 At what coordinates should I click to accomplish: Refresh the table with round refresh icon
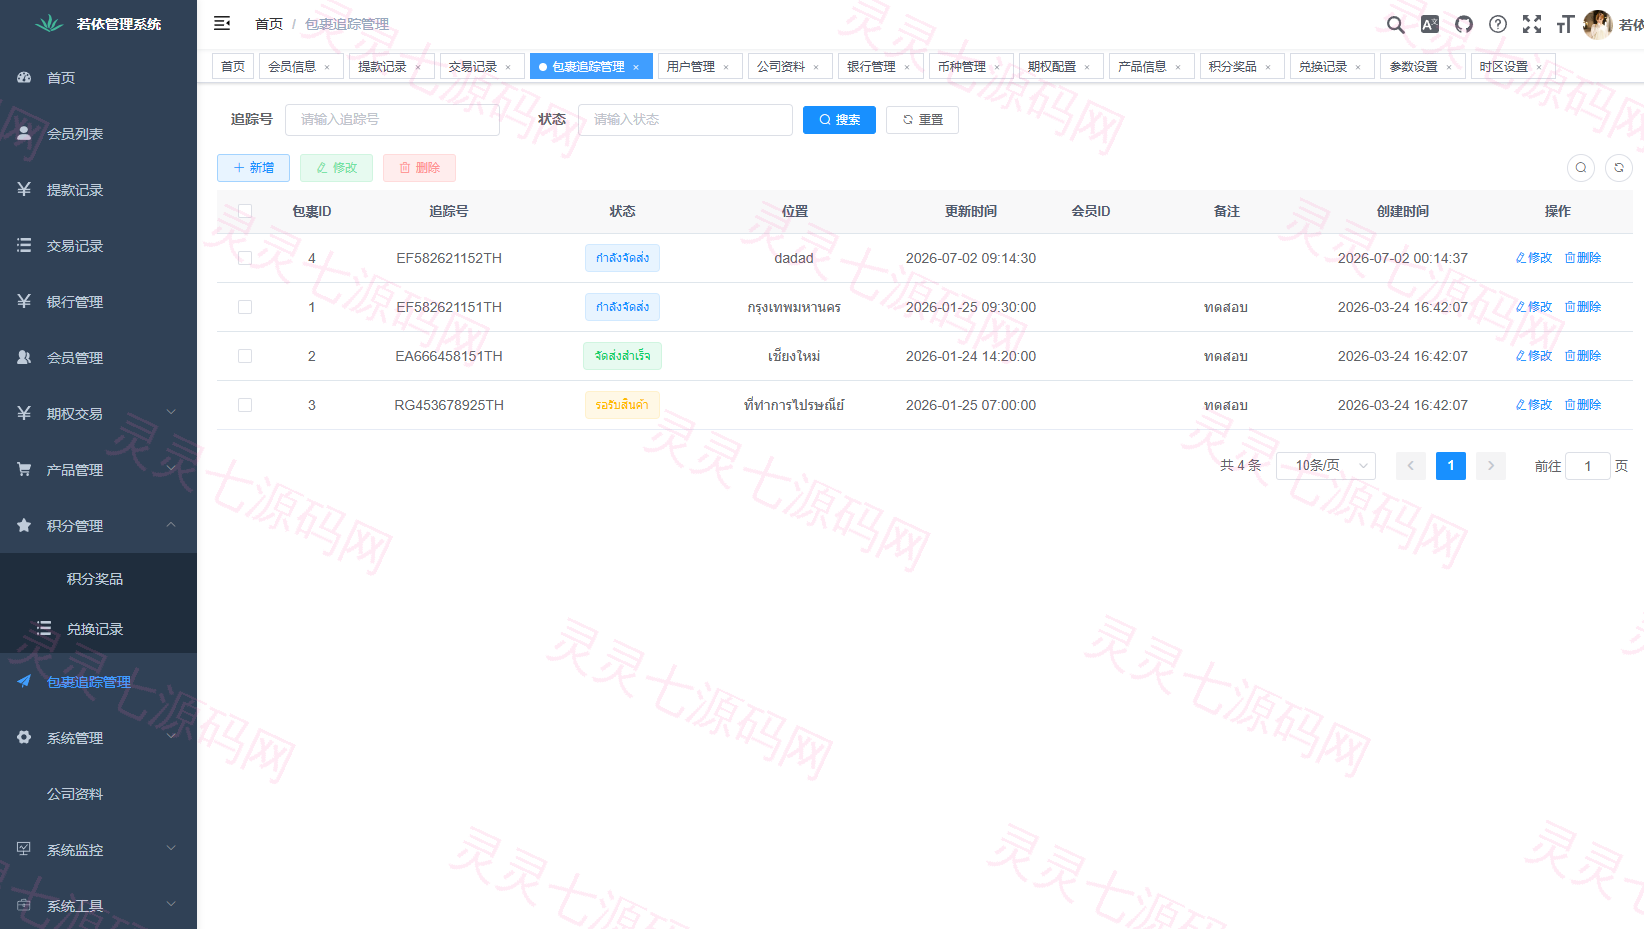[x=1619, y=168]
